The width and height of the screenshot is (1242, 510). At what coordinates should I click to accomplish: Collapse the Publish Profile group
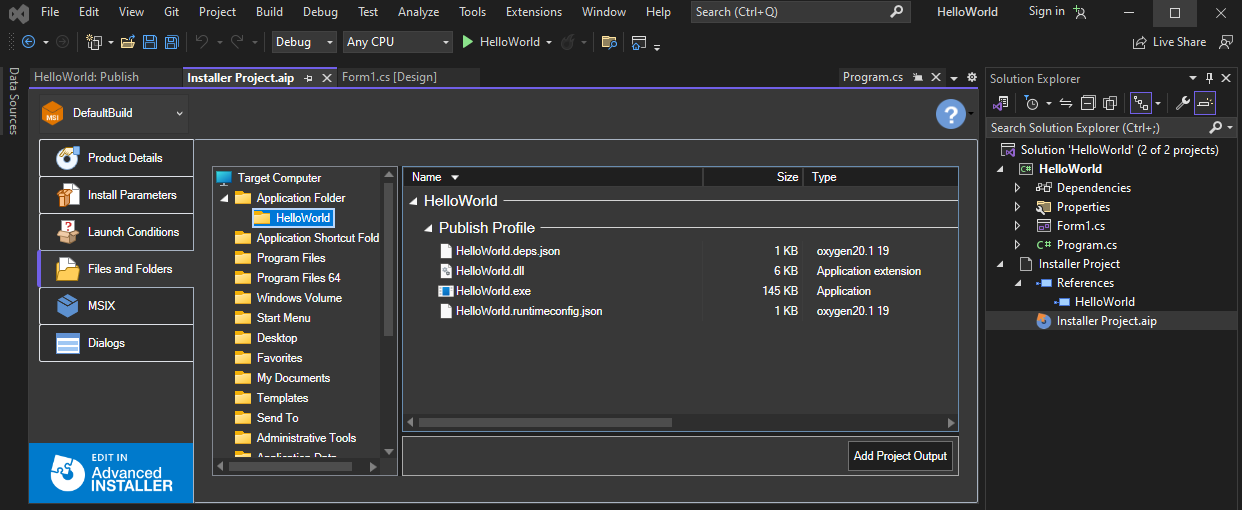[x=428, y=228]
